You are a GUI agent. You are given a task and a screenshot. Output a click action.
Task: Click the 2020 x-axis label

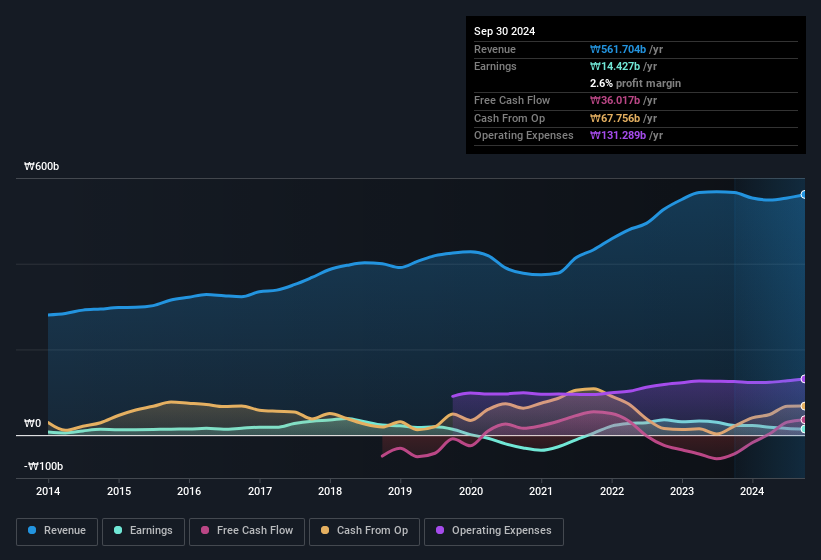(471, 491)
